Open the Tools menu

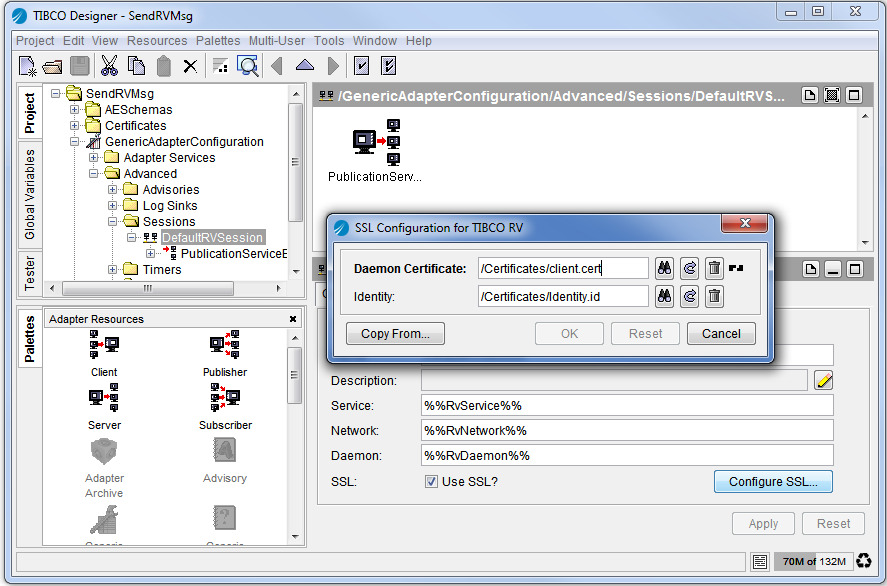[329, 41]
